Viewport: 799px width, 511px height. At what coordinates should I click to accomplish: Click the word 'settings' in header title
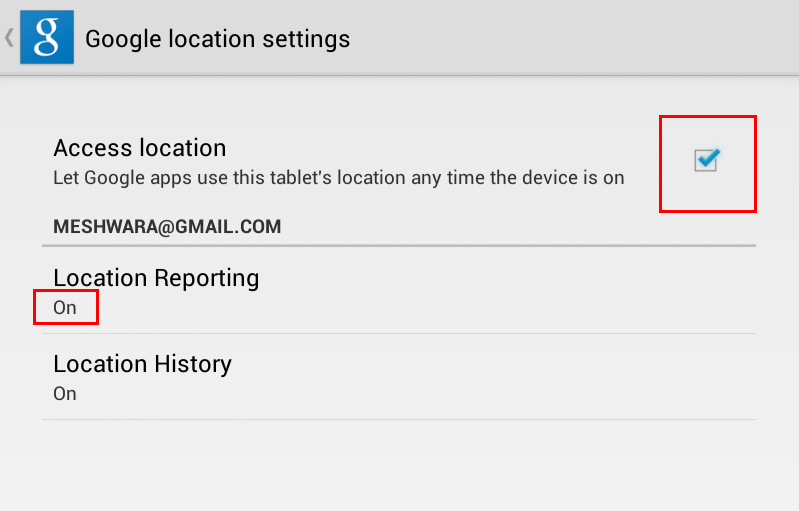(x=306, y=39)
